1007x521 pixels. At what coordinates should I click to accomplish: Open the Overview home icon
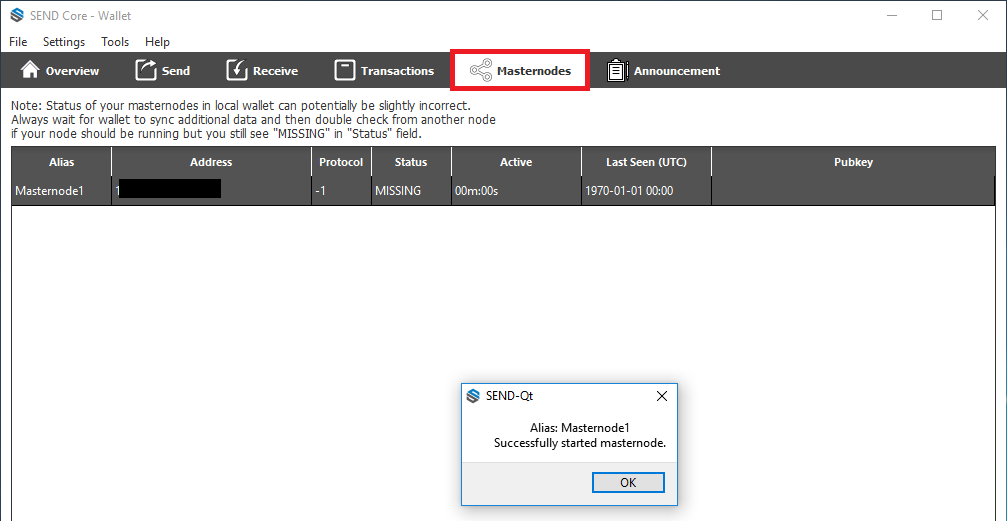coord(30,70)
